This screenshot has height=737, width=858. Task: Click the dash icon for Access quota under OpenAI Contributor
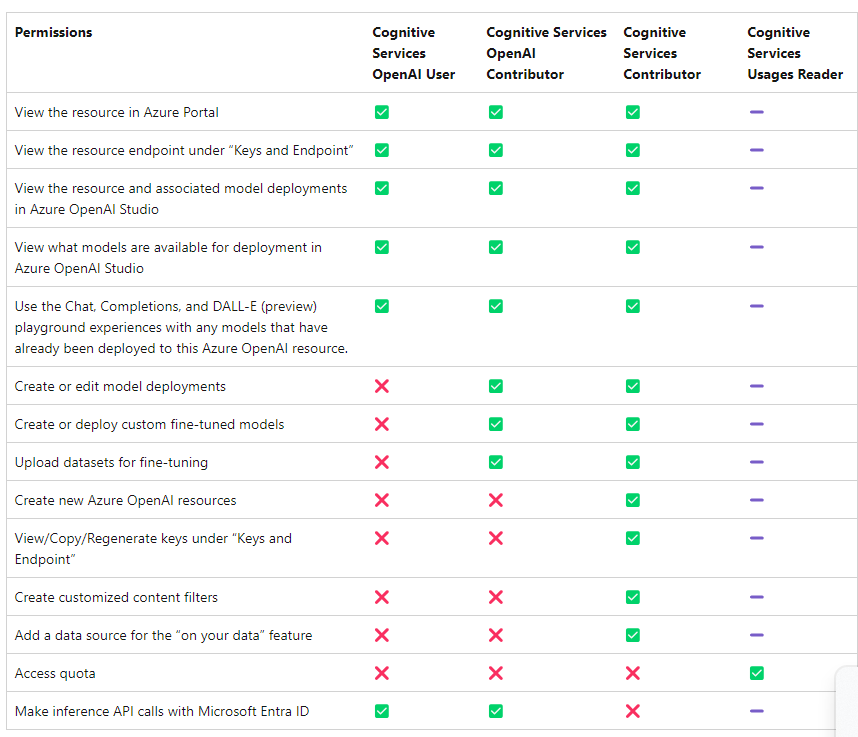click(496, 673)
